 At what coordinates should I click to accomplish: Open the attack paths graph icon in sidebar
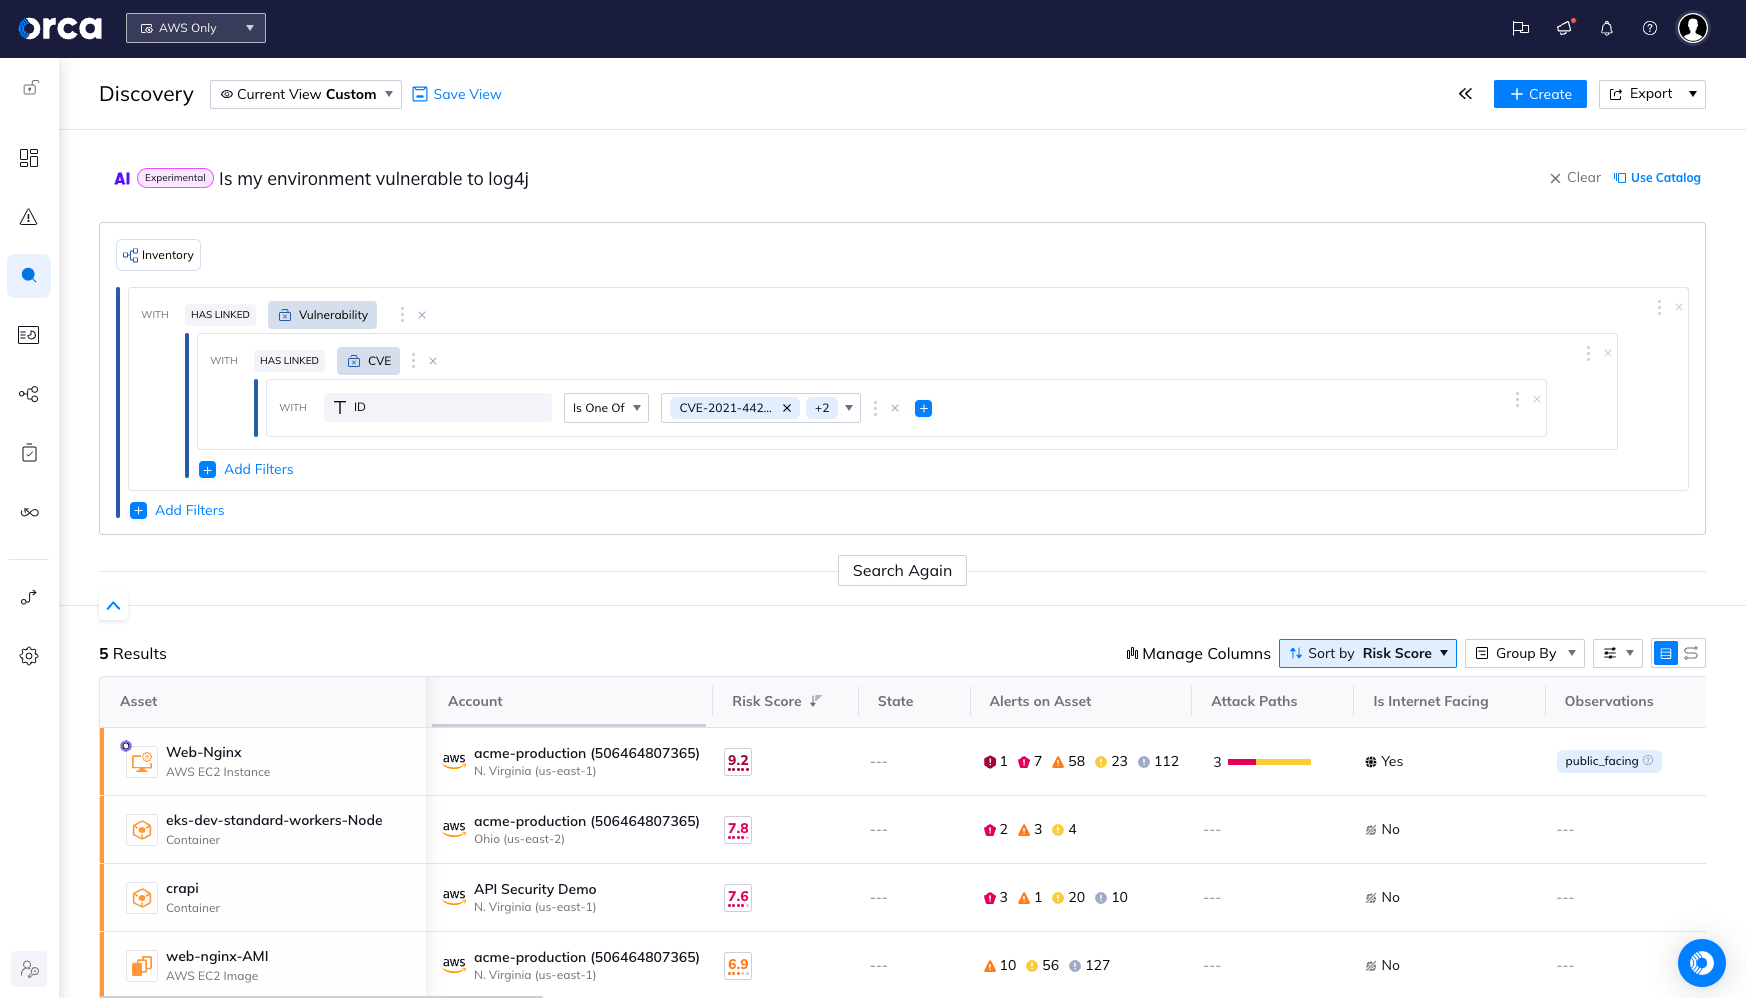29,394
